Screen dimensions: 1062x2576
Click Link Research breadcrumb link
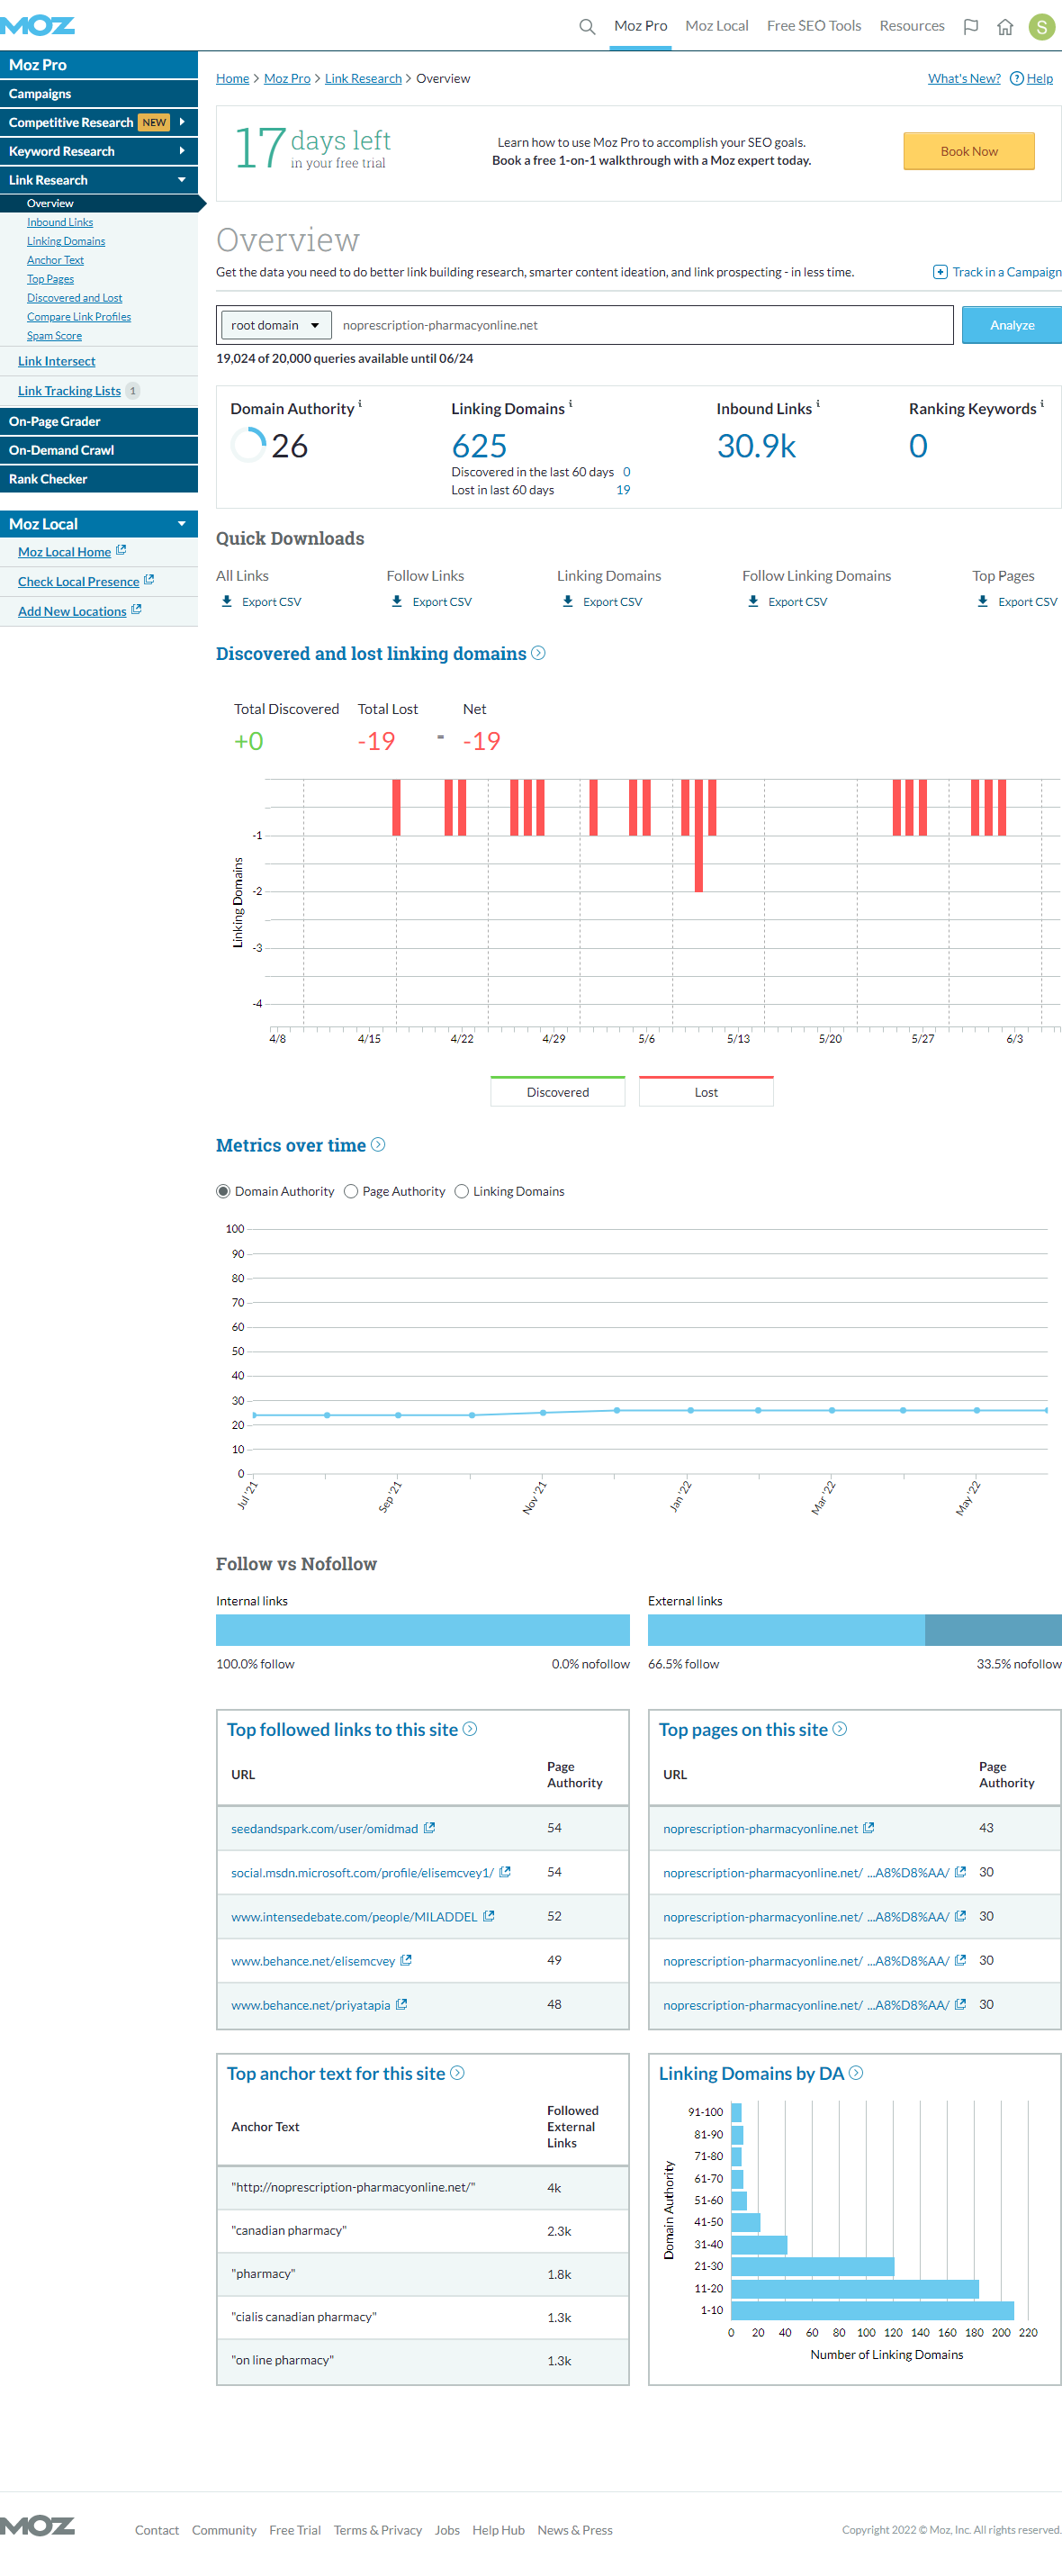point(363,78)
